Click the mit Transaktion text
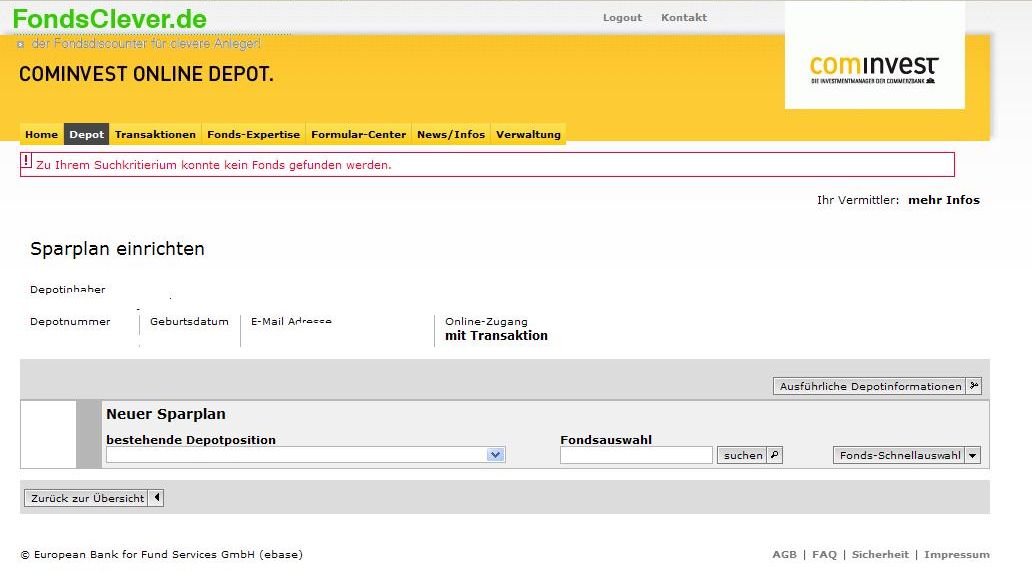The width and height of the screenshot is (1032, 581). point(496,336)
